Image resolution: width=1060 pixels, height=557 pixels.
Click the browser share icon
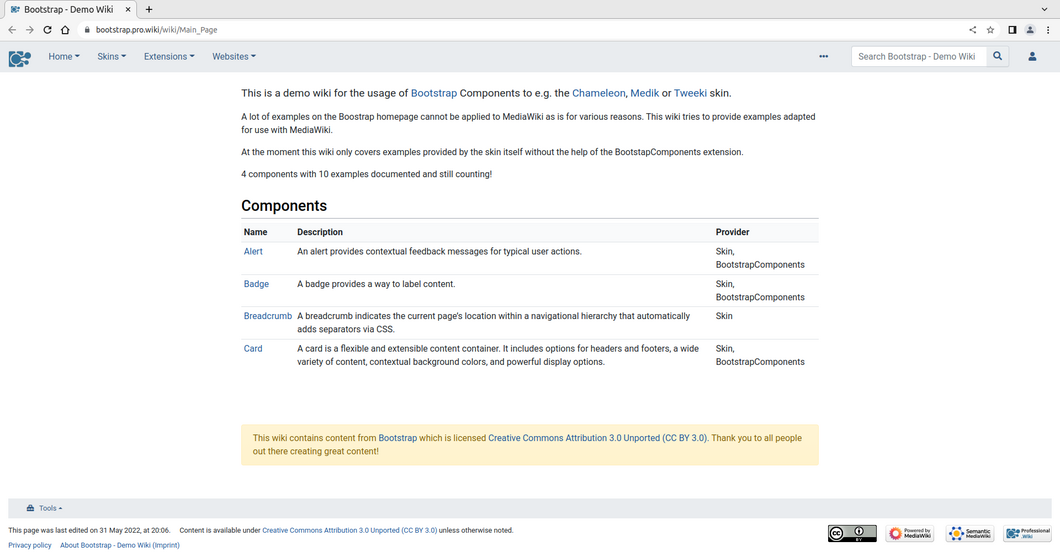(x=972, y=30)
